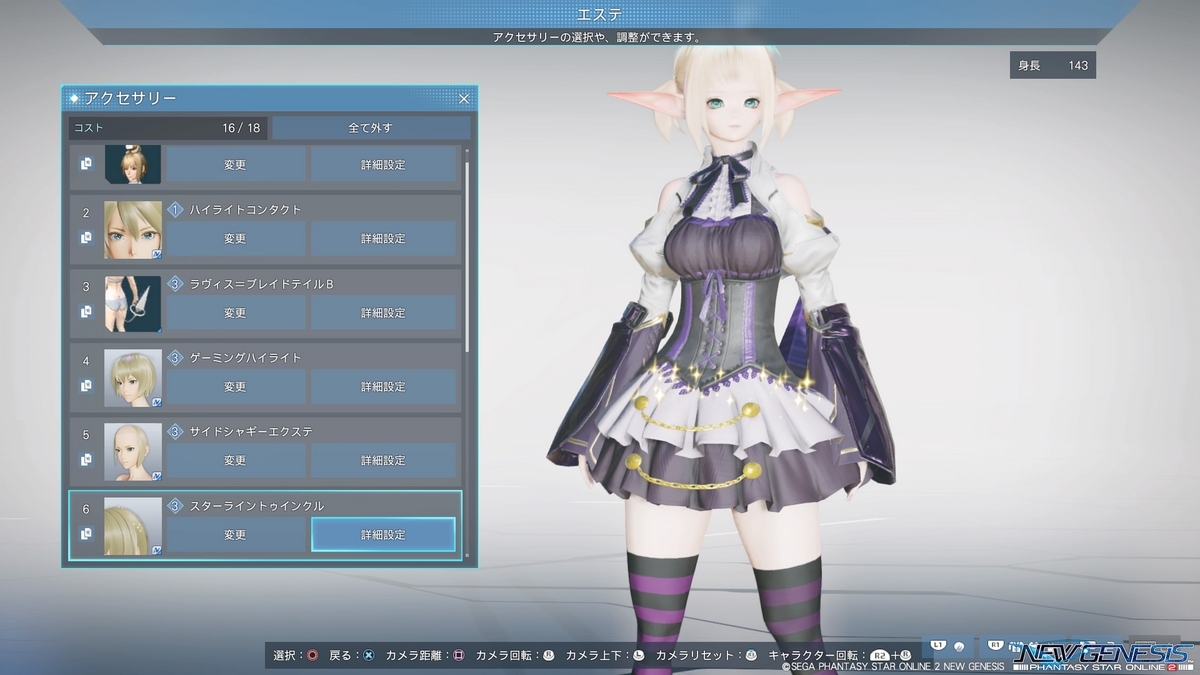Click 変更 for ラヴィス=ブレイドテイルB
Screen dimensions: 1200x675
point(235,313)
